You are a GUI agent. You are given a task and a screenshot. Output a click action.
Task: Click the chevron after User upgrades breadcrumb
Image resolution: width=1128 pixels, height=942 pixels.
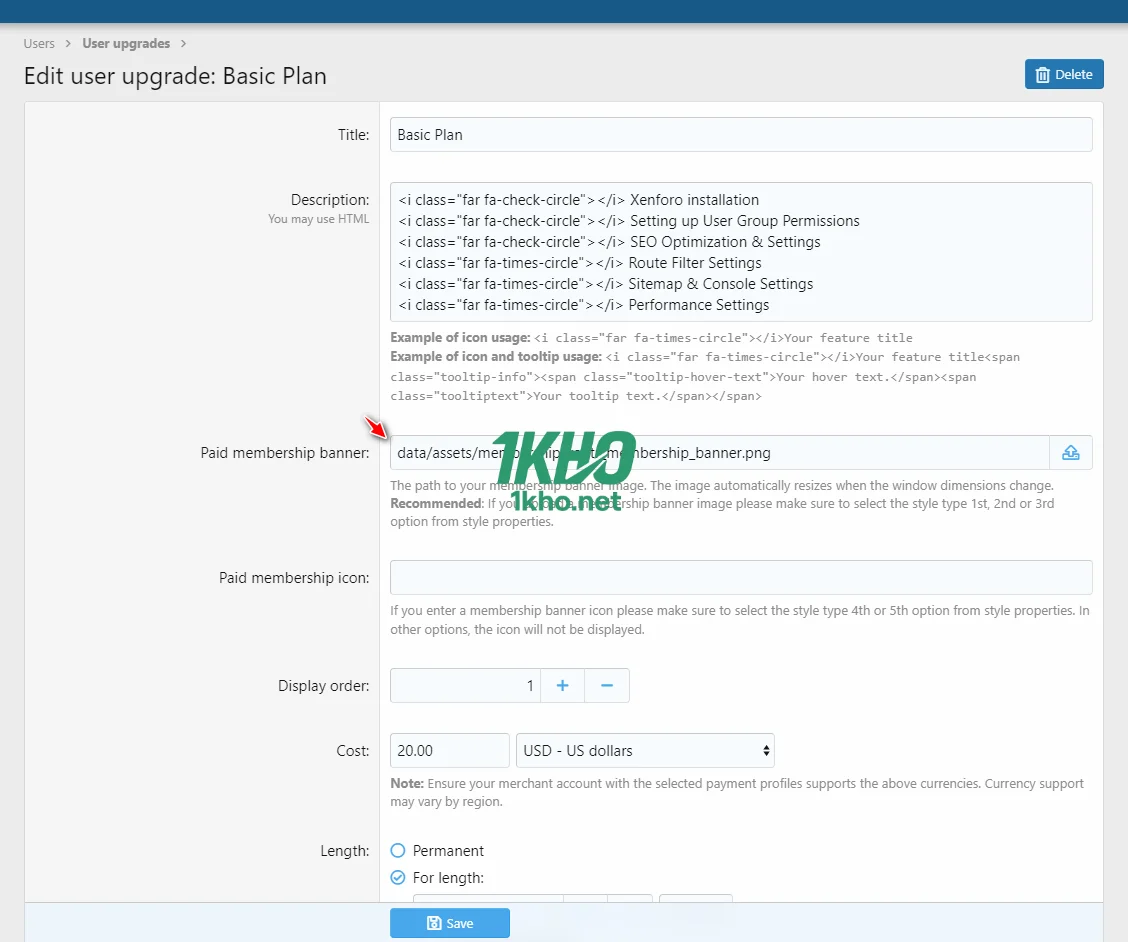[183, 44]
